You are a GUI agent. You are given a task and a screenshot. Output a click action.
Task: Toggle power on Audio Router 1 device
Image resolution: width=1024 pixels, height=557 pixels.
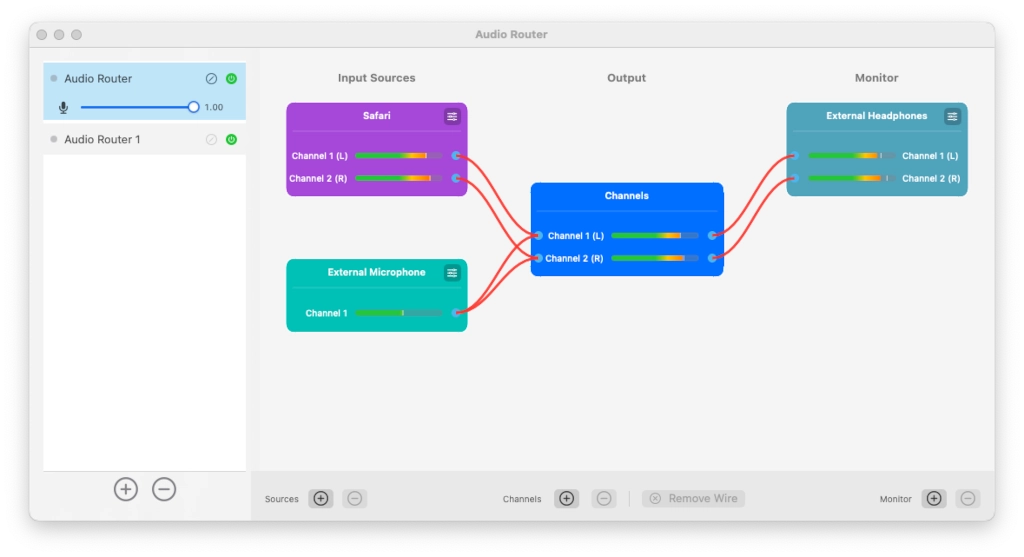231,139
